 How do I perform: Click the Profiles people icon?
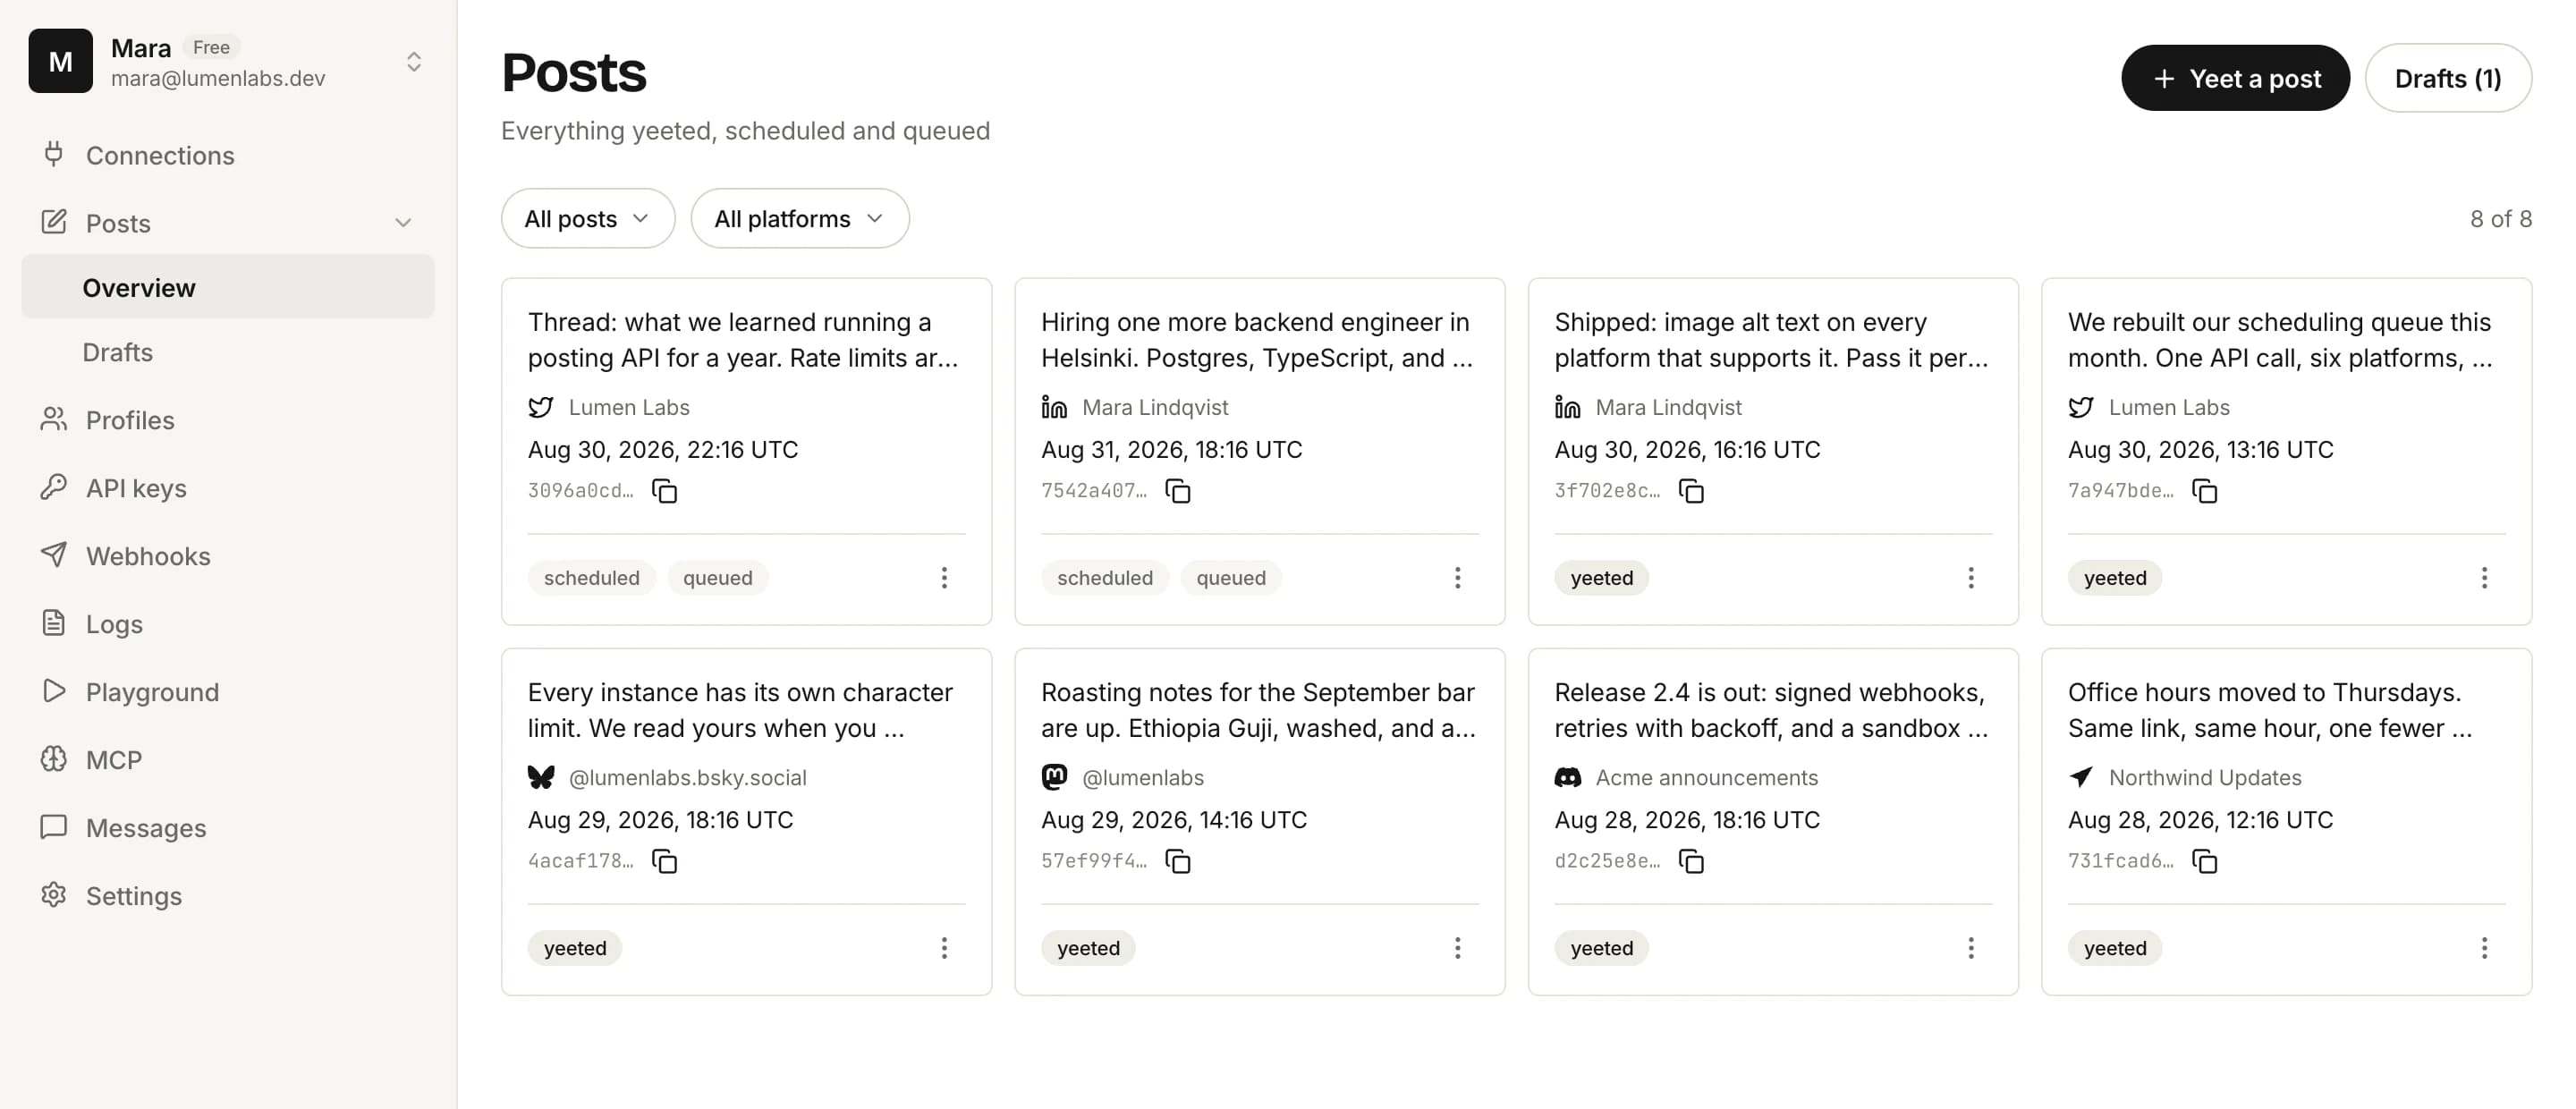pos(54,419)
